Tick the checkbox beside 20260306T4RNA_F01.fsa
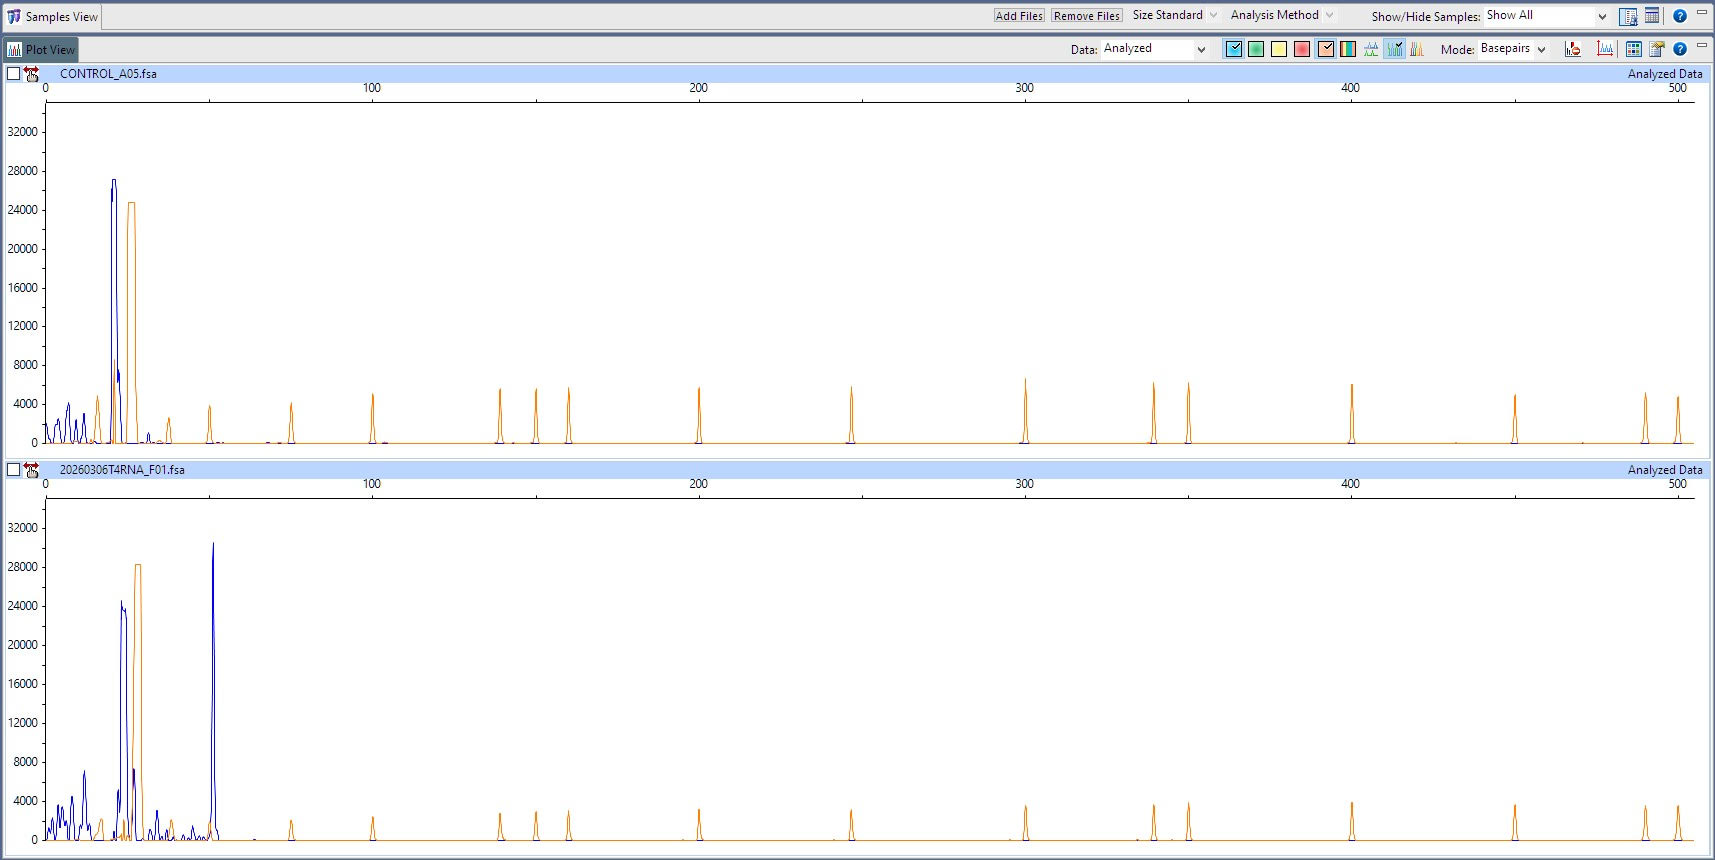Screen dimensions: 1715x860 click(x=13, y=470)
